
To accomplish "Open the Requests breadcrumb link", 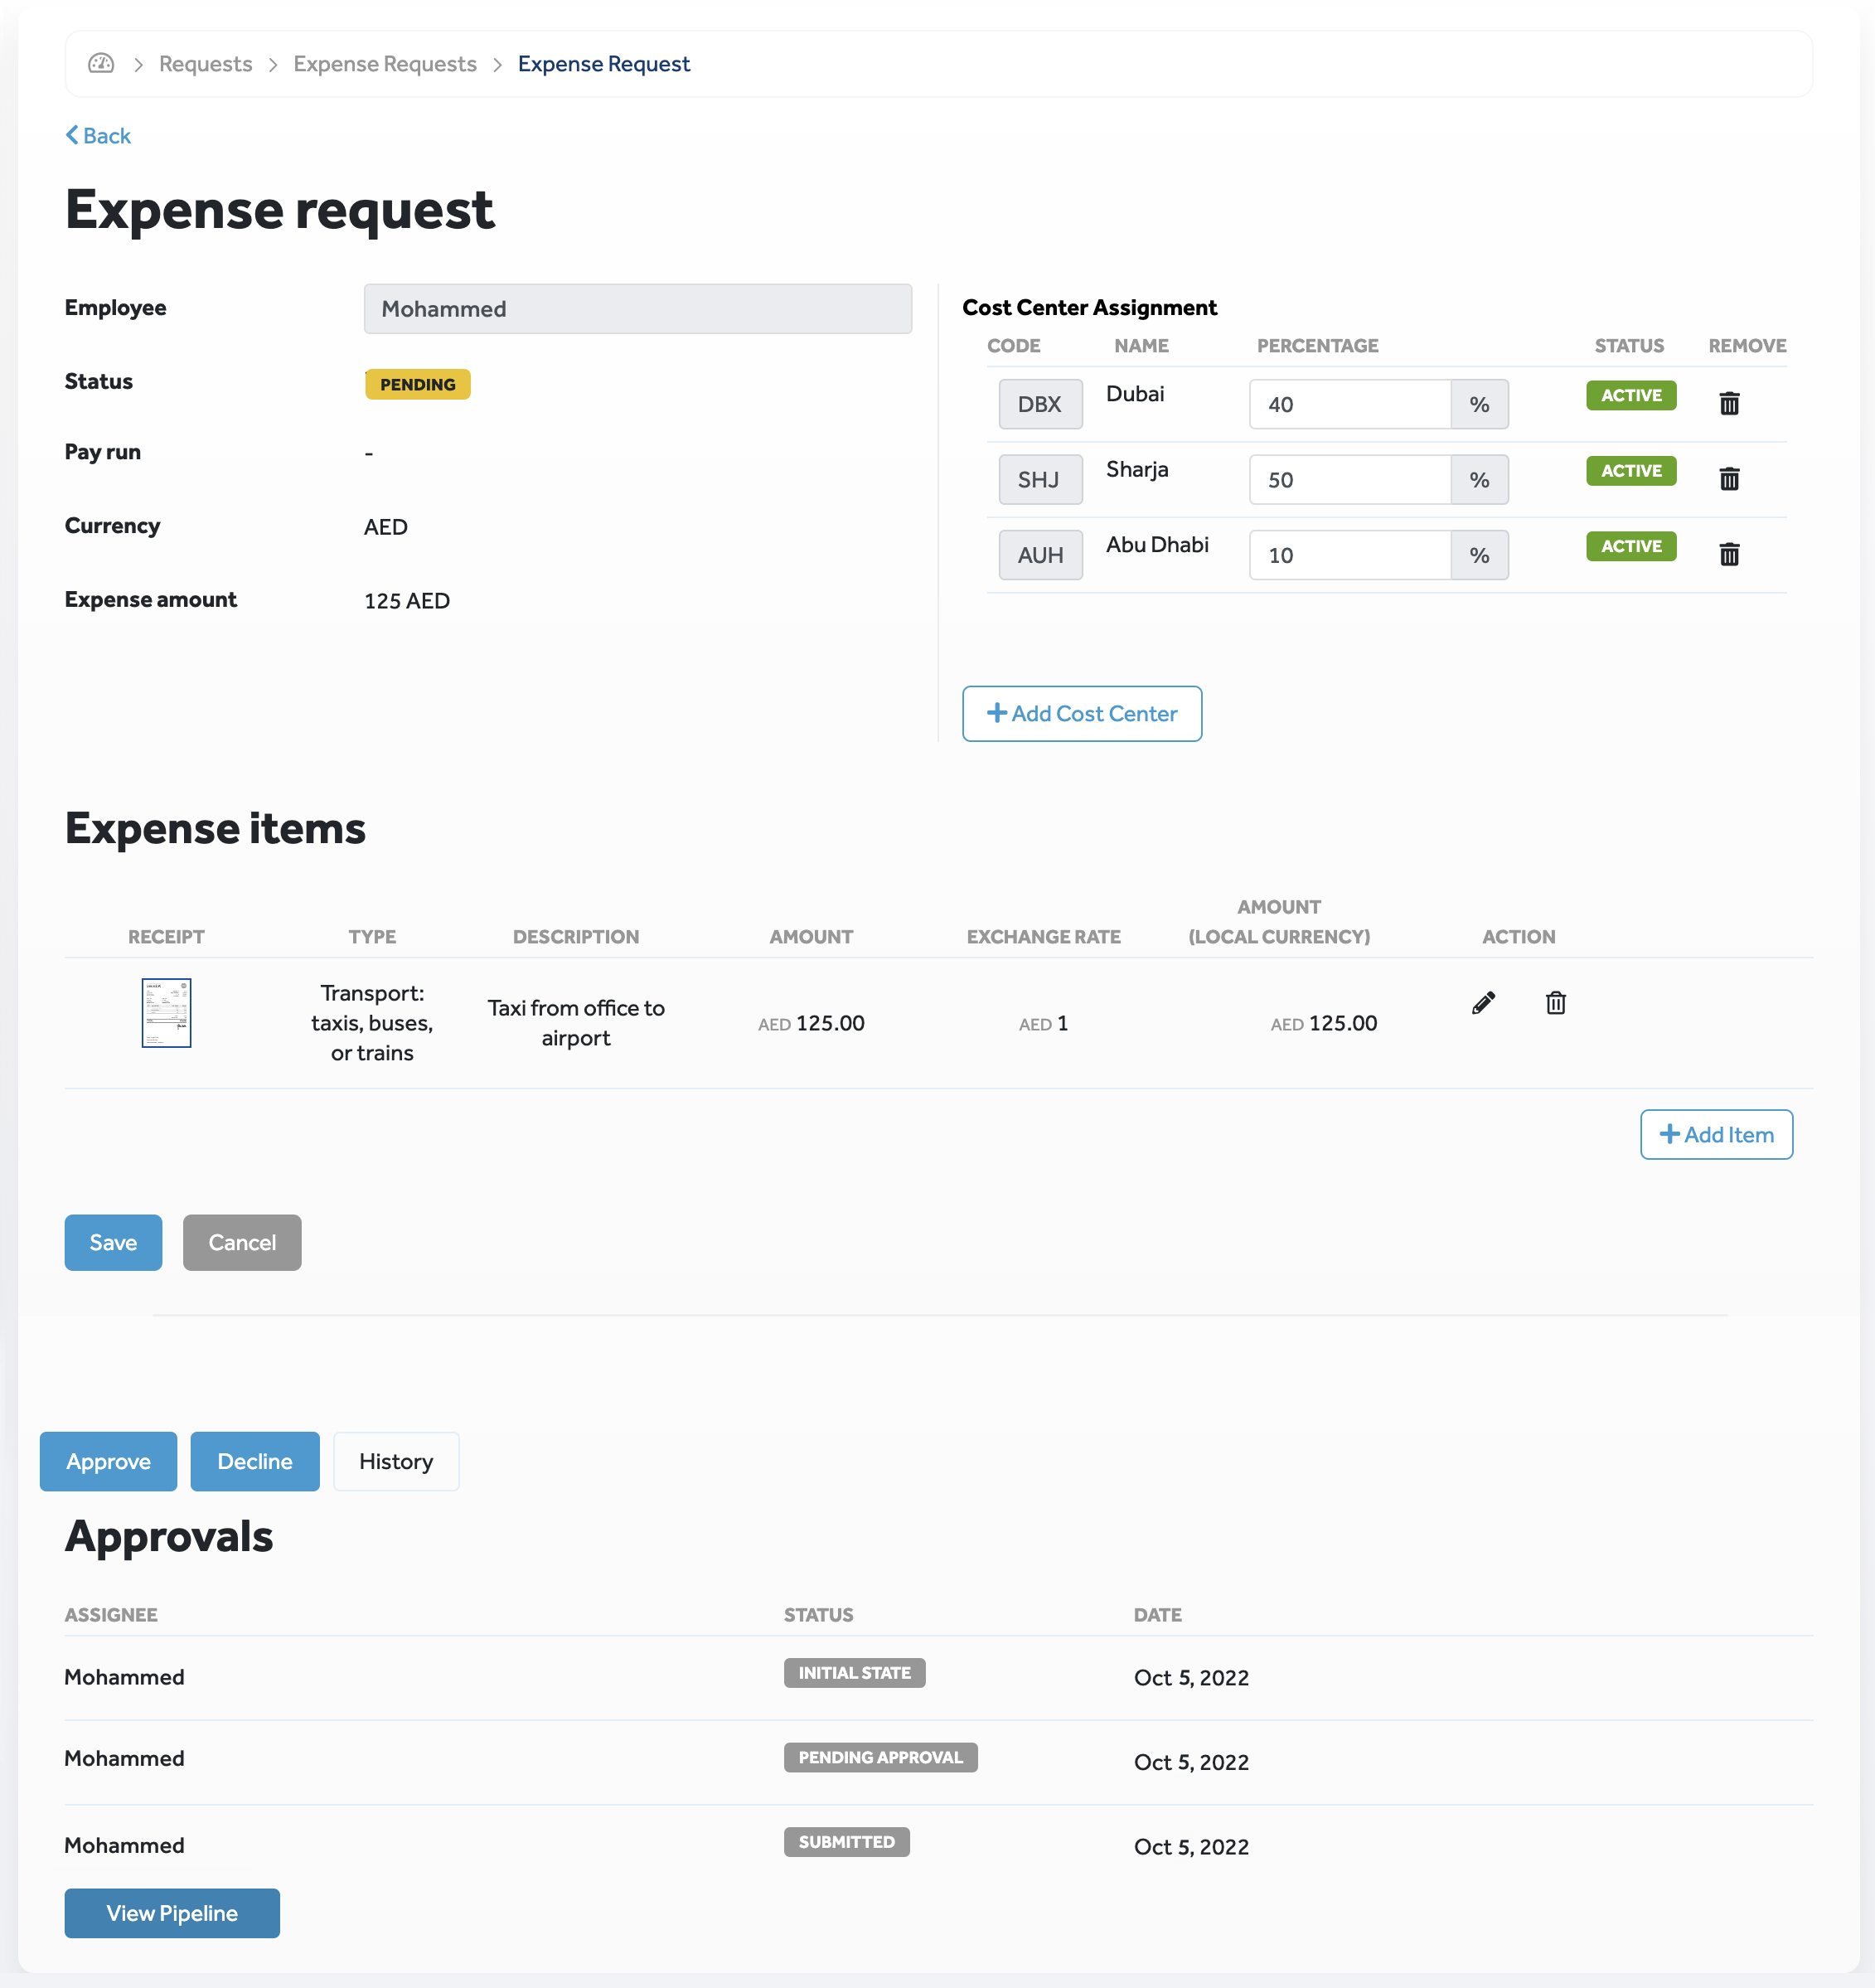I will point(205,64).
